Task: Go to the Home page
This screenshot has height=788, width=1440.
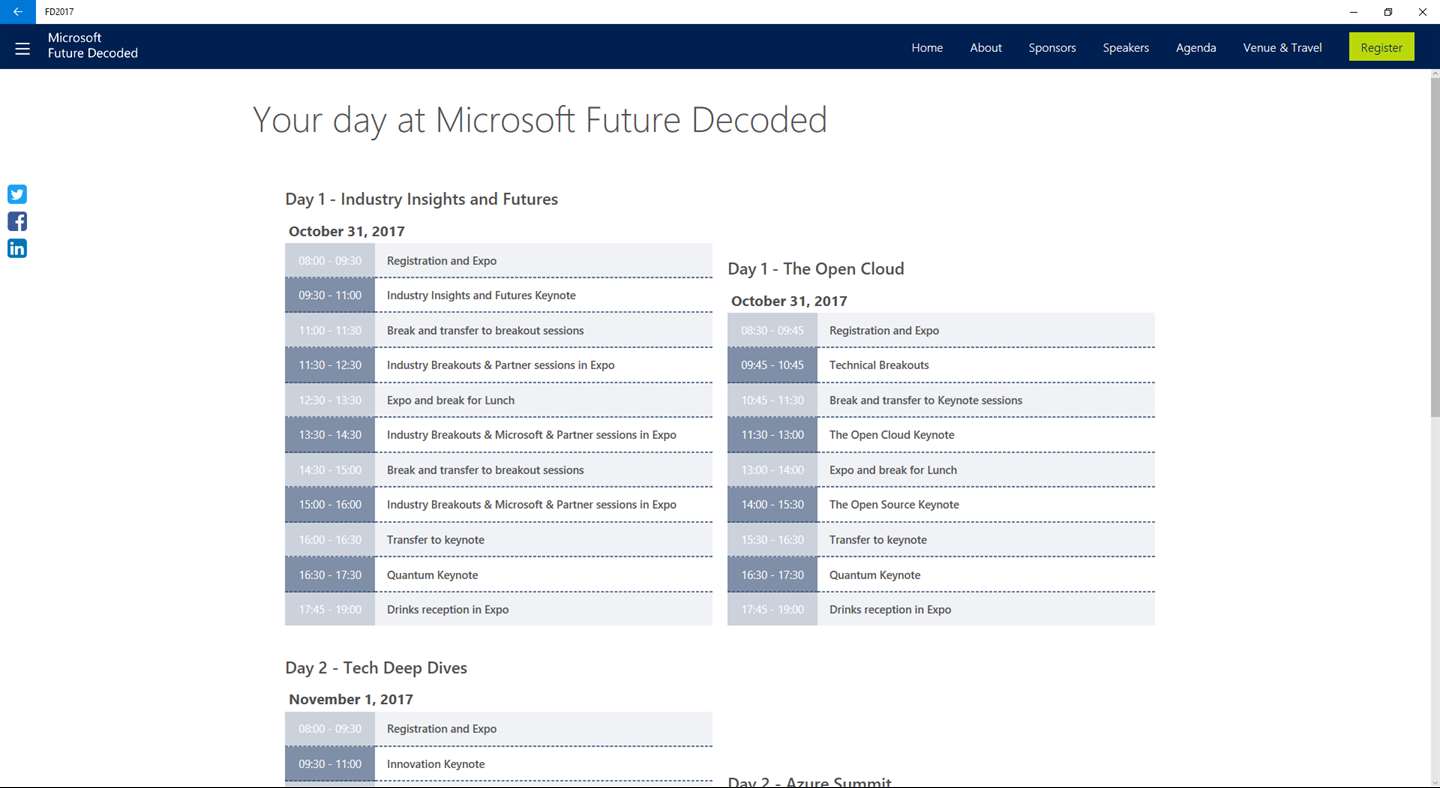Action: click(x=927, y=48)
